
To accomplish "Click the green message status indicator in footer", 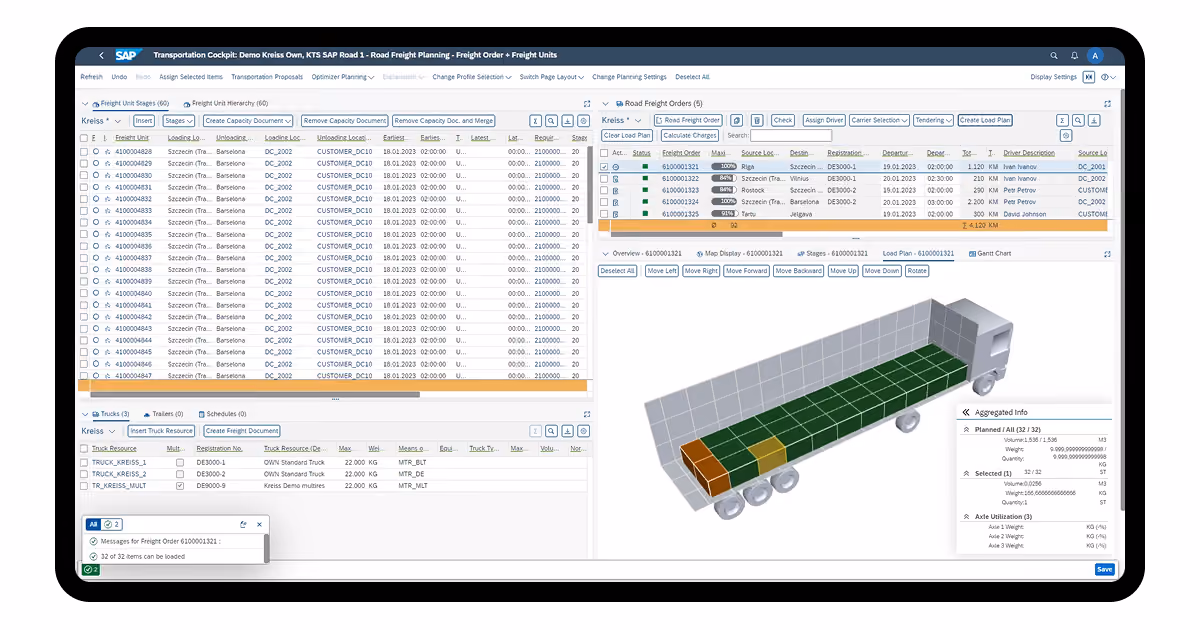I will click(x=91, y=569).
